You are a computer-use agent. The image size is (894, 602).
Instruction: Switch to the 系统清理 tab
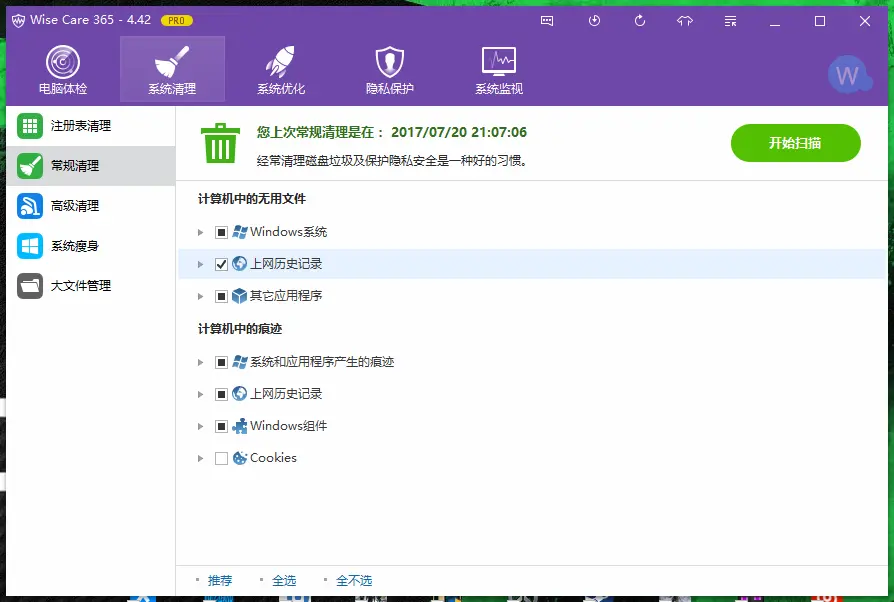click(x=172, y=70)
